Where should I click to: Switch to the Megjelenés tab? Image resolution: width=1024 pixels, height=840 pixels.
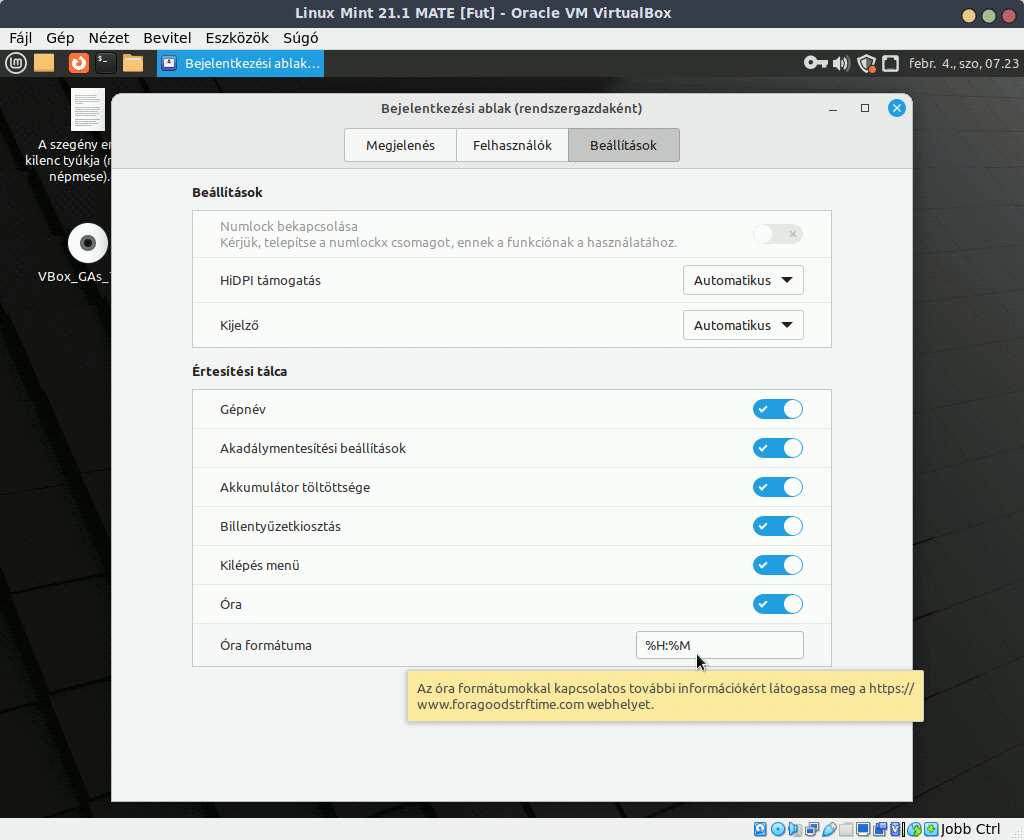click(x=400, y=145)
